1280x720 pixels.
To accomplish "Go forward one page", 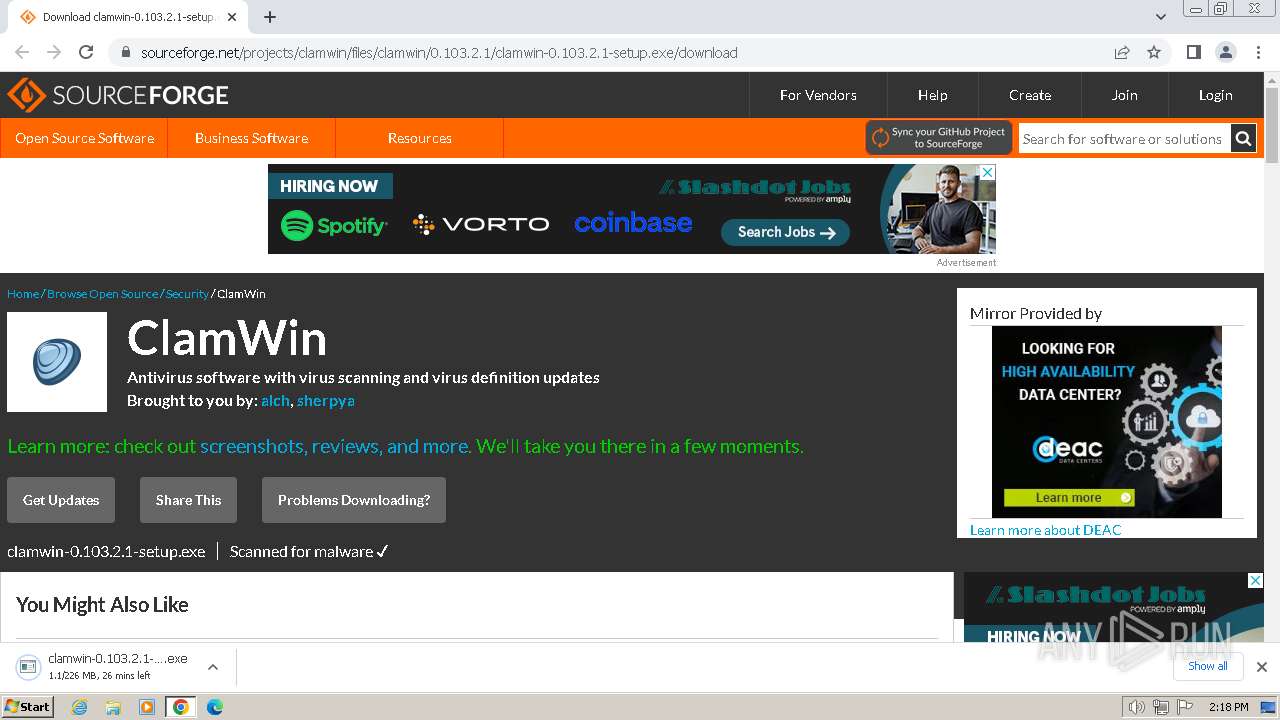I will click(x=54, y=52).
